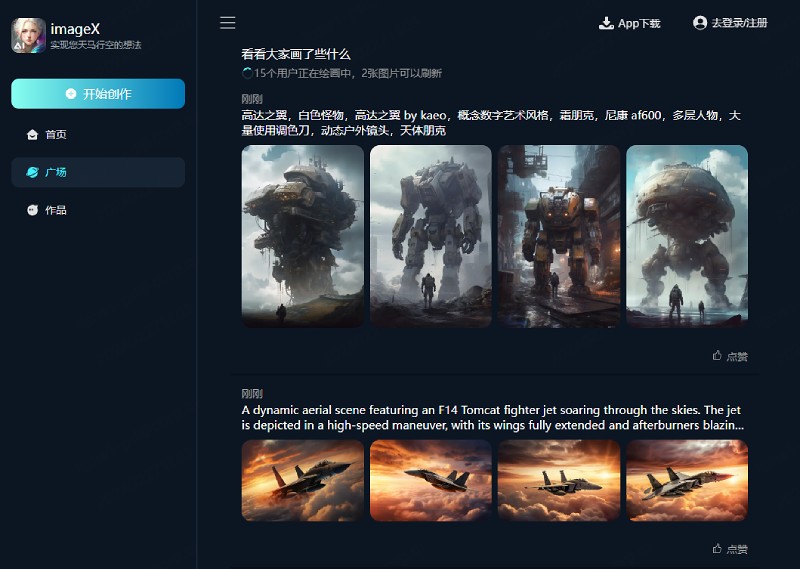The image size is (800, 569).
Task: Click the imageX avatar logo
Action: 28,36
